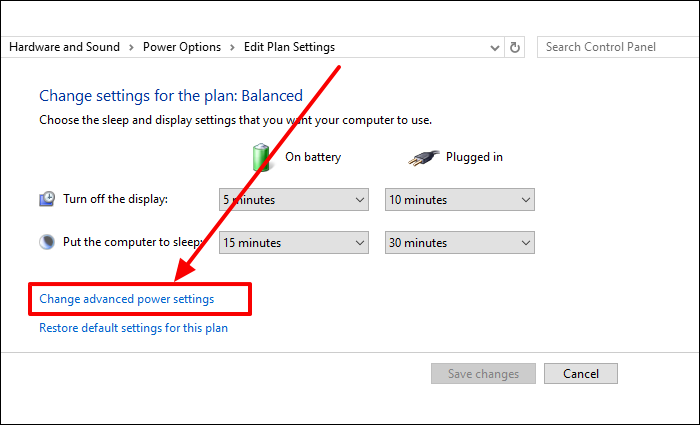The width and height of the screenshot is (700, 425).
Task: Click the monitor icon beside 'Turn off the display'
Action: tap(48, 199)
